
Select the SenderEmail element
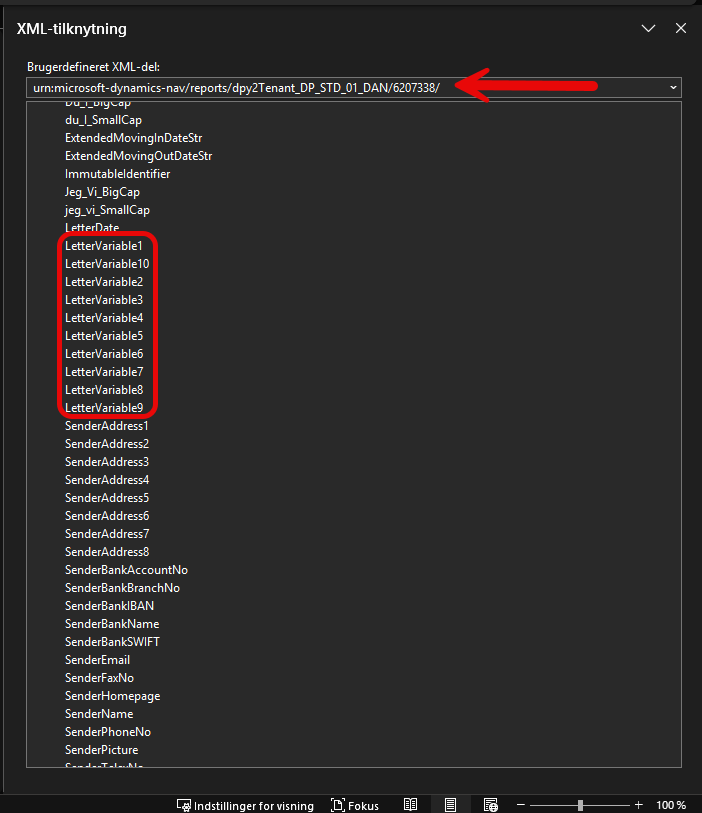click(97, 660)
